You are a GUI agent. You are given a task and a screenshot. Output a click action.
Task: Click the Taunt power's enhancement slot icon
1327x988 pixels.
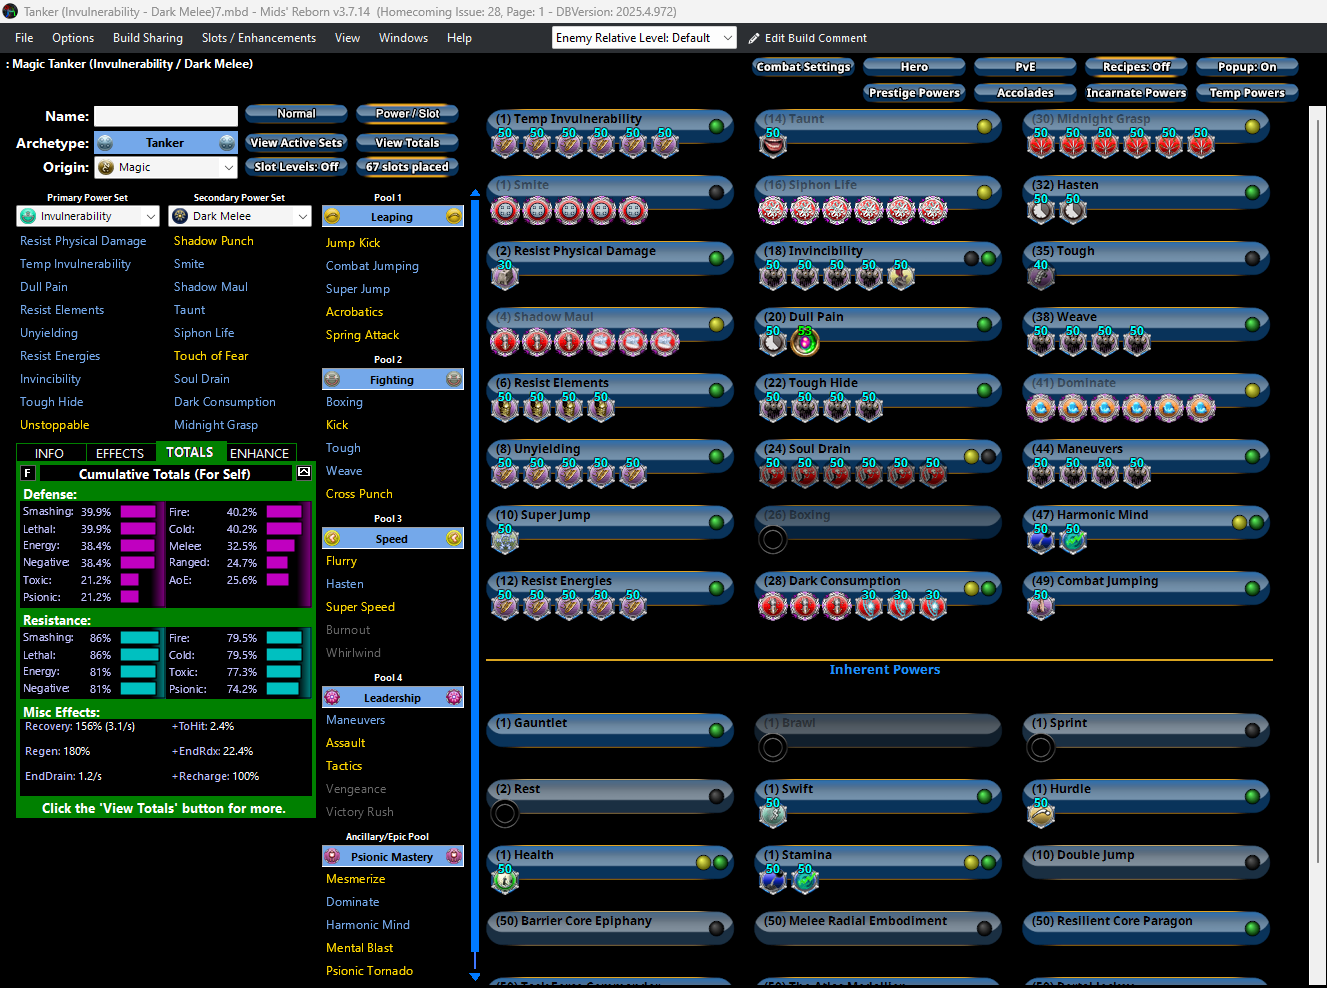point(773,144)
